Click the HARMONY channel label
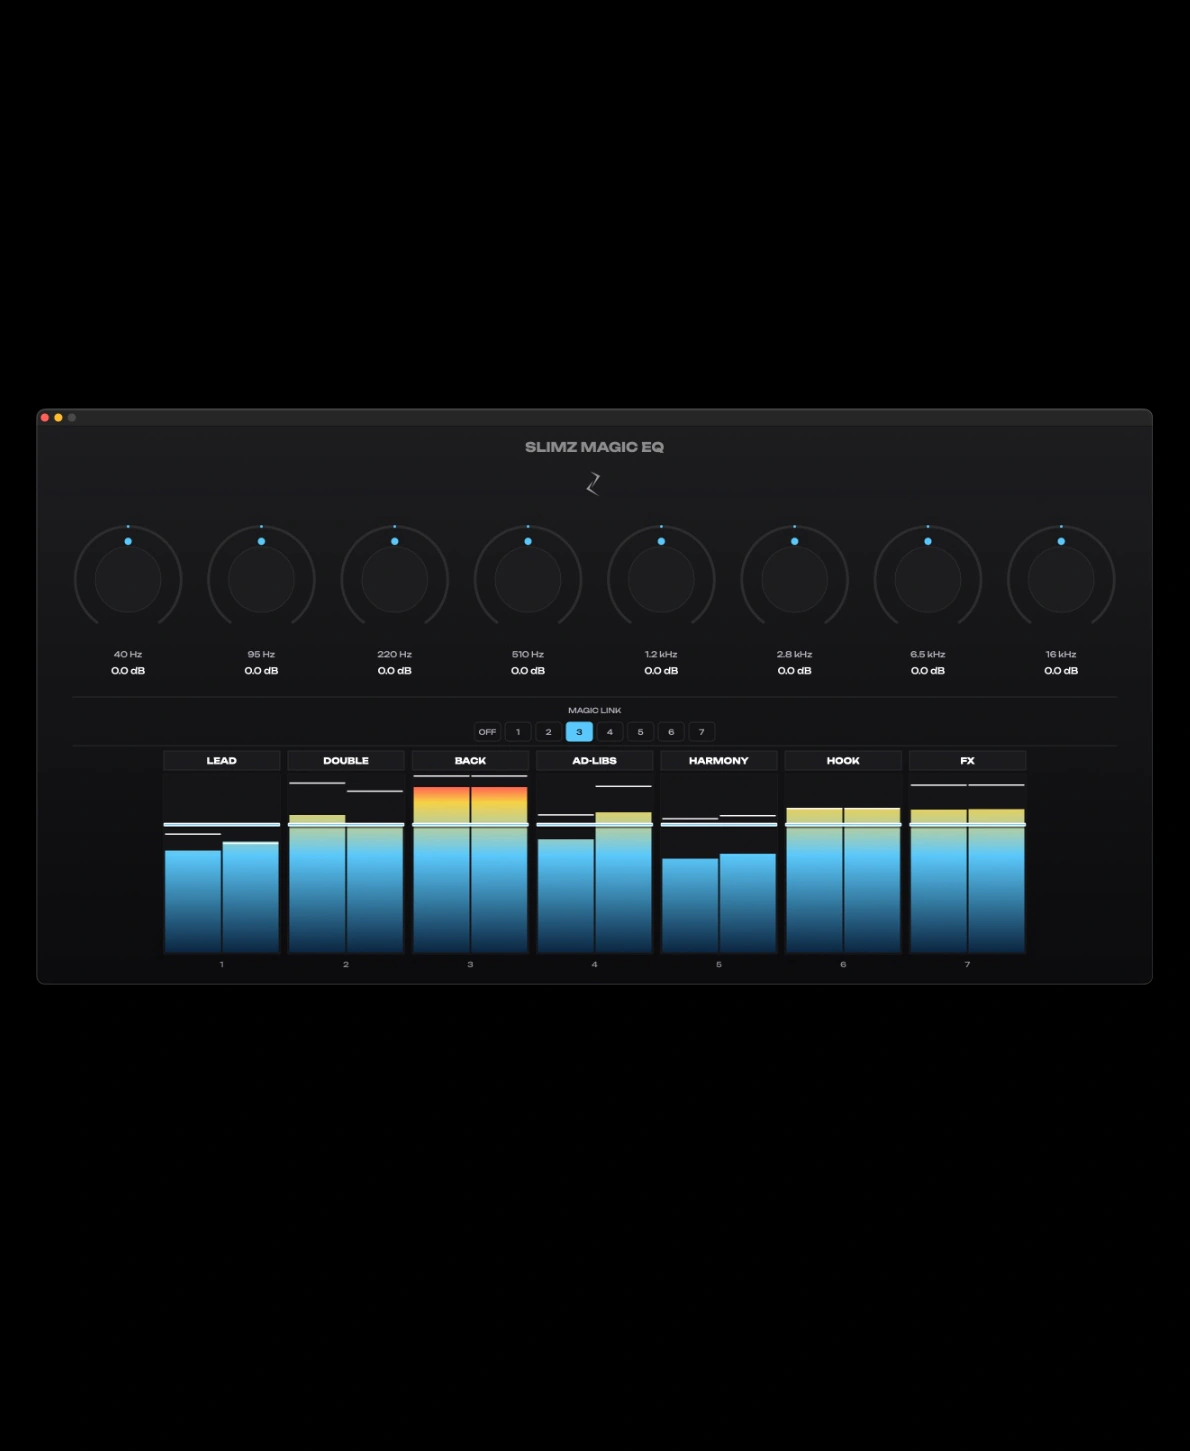 coord(719,761)
